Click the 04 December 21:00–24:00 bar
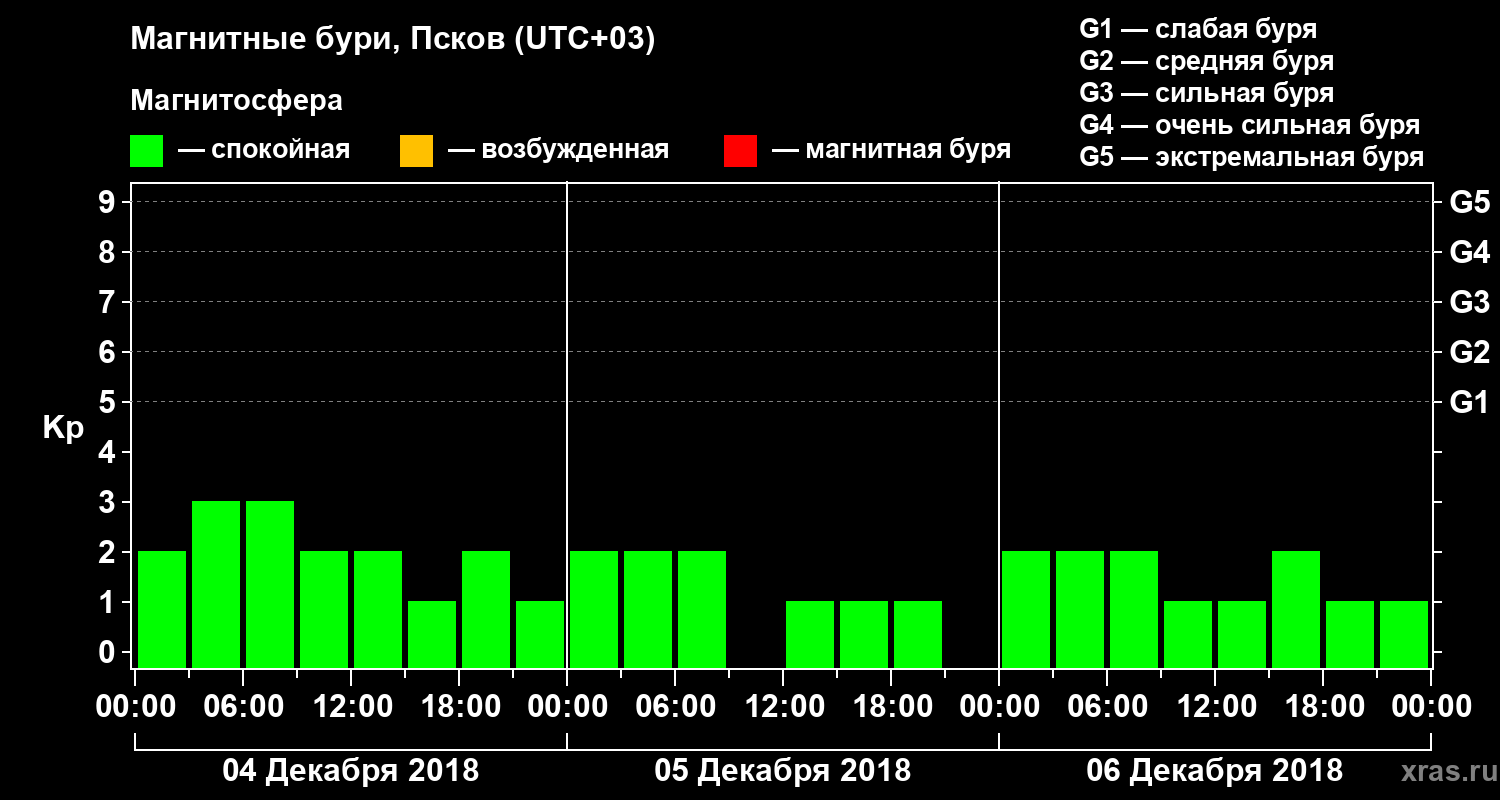This screenshot has height=800, width=1500. pyautogui.click(x=540, y=634)
